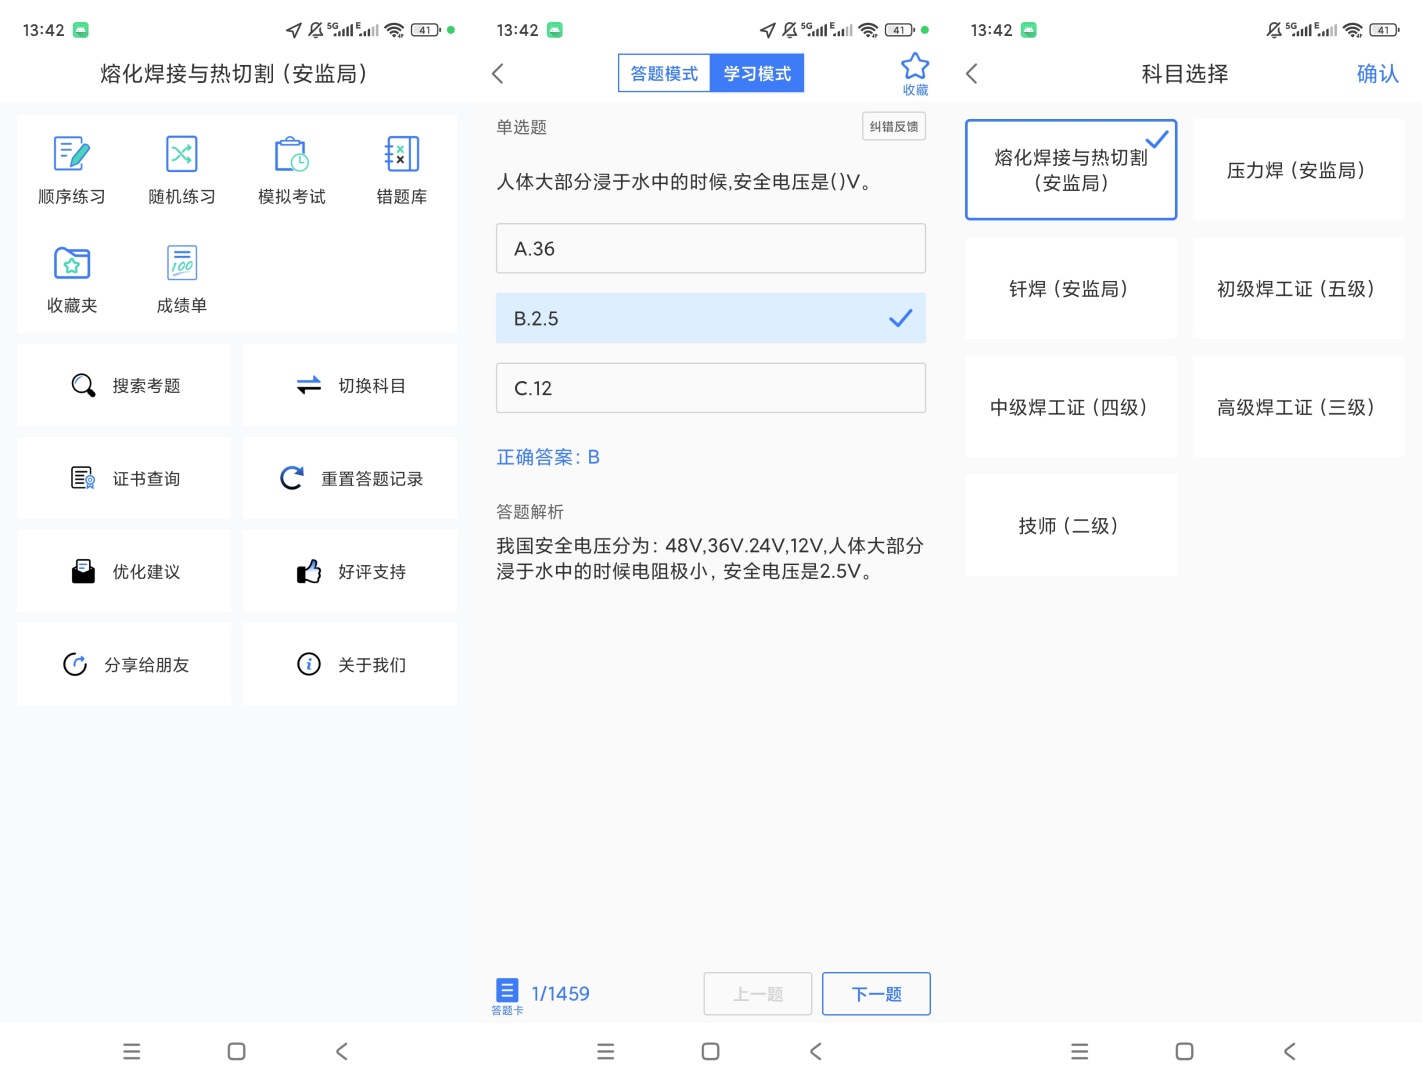Select subject 初级焊工证（五级）

coord(1298,289)
